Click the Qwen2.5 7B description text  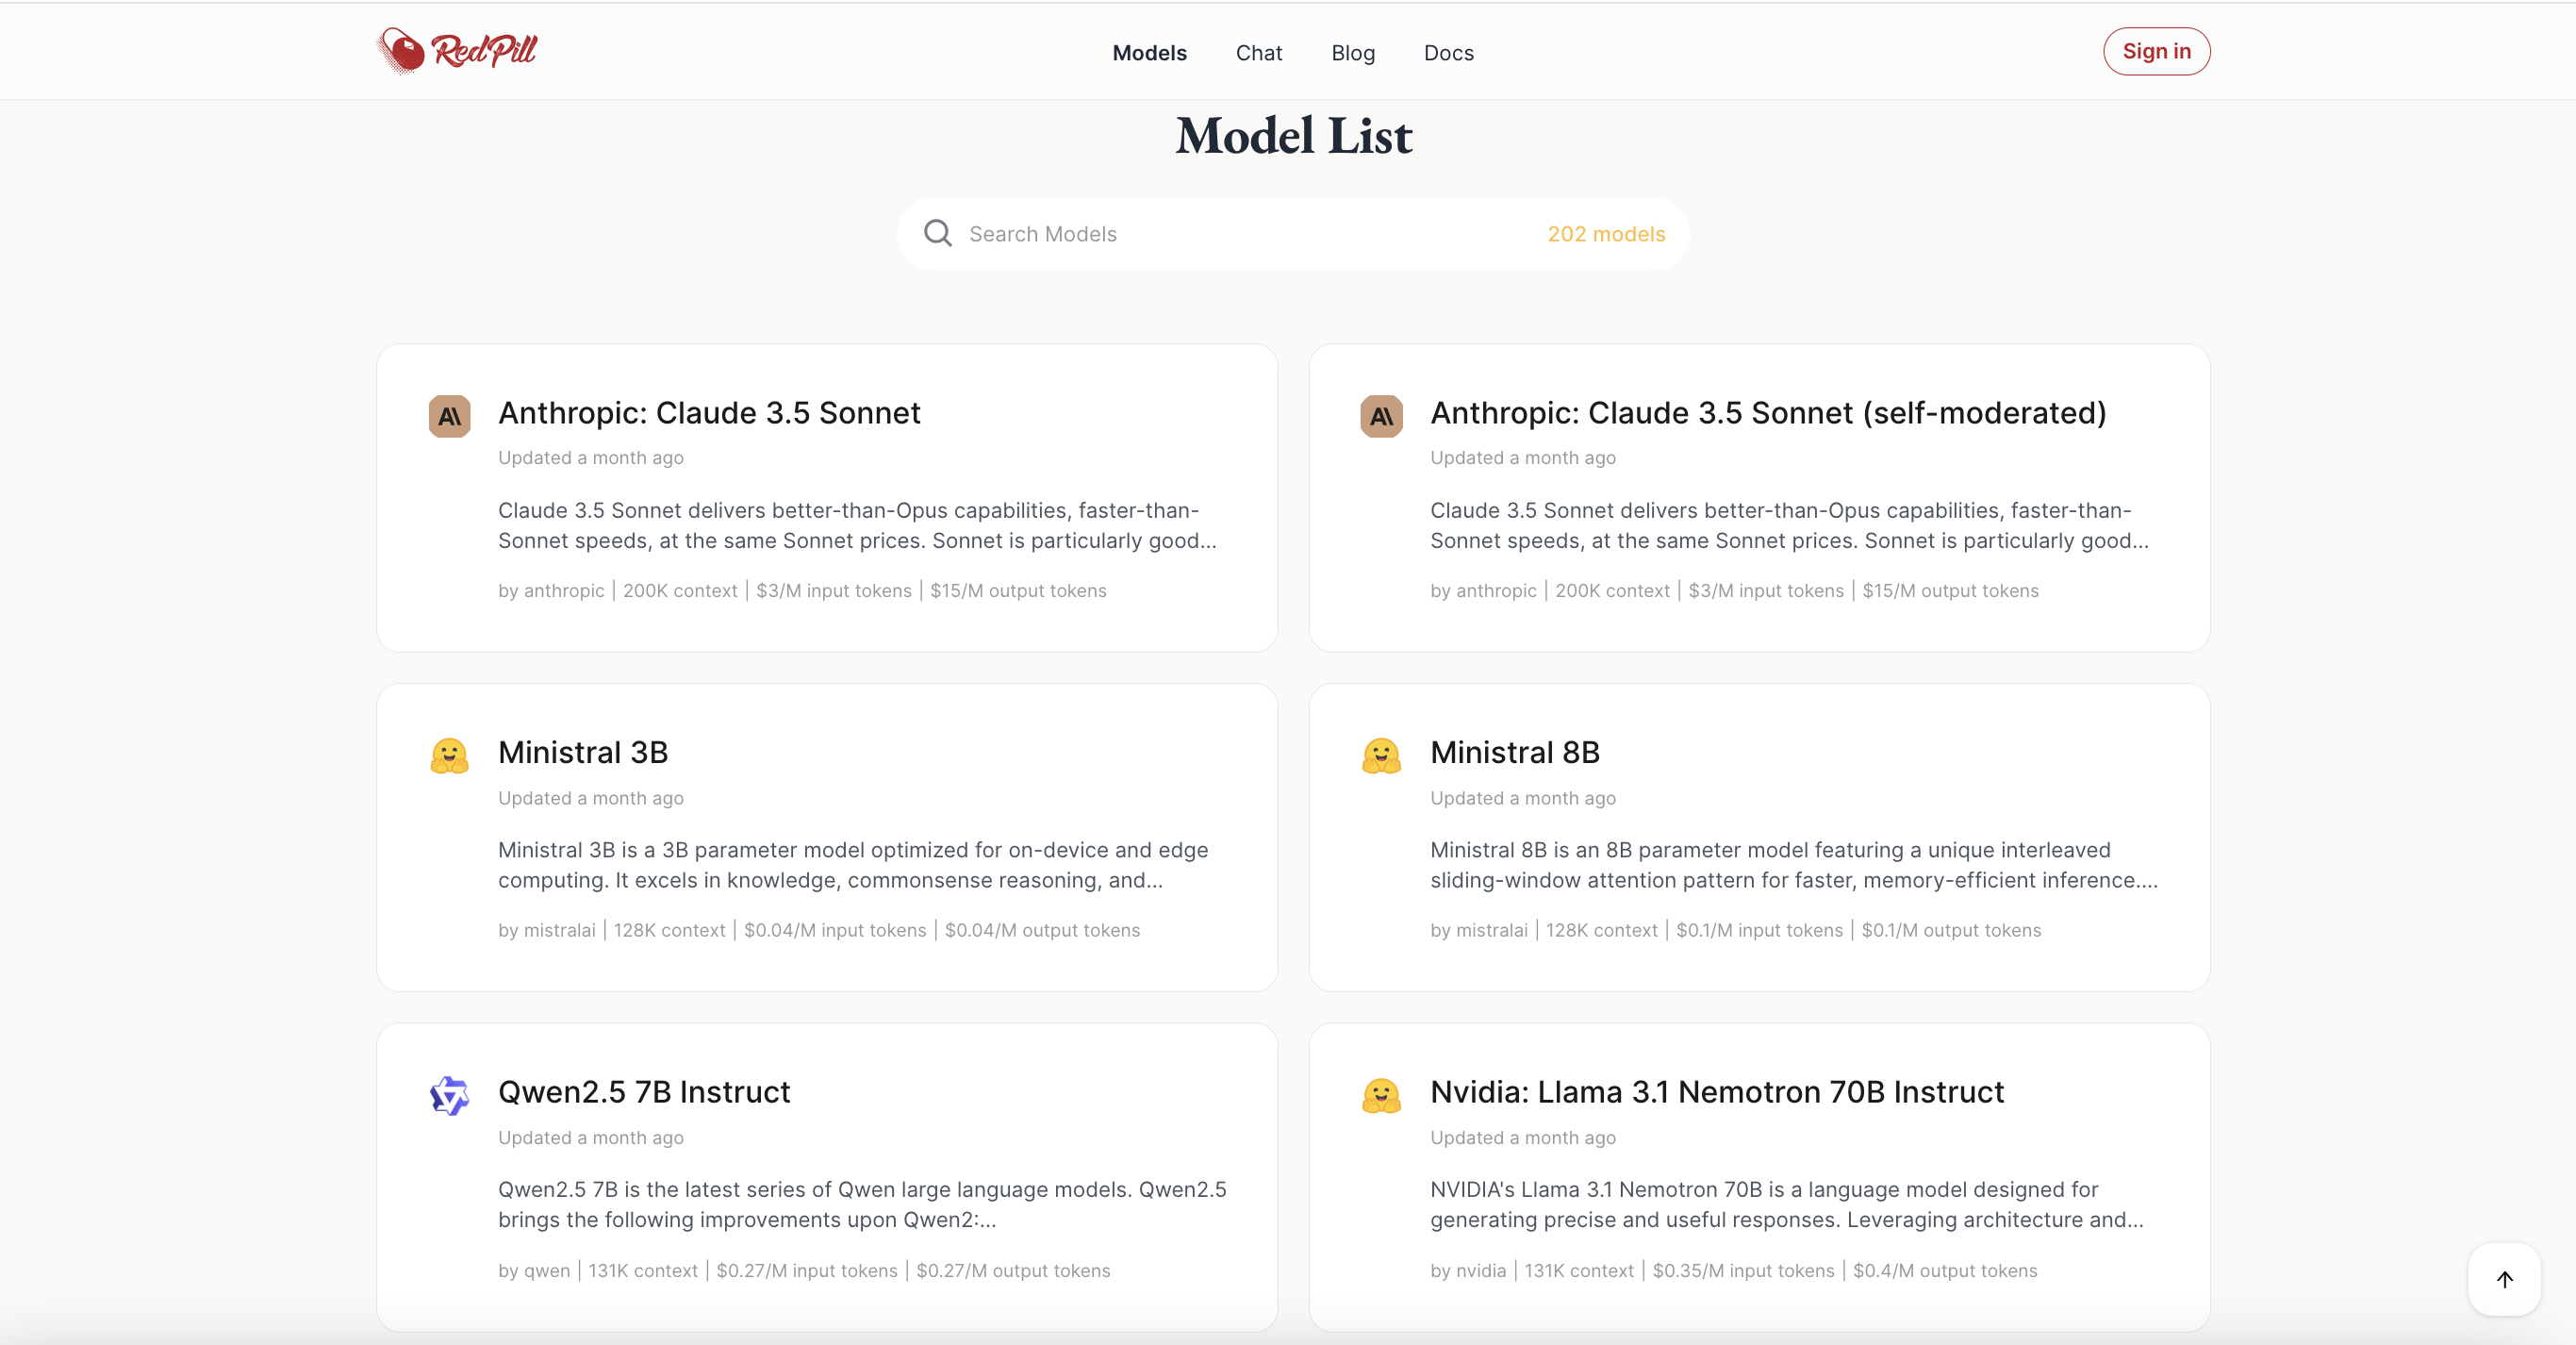(862, 1204)
